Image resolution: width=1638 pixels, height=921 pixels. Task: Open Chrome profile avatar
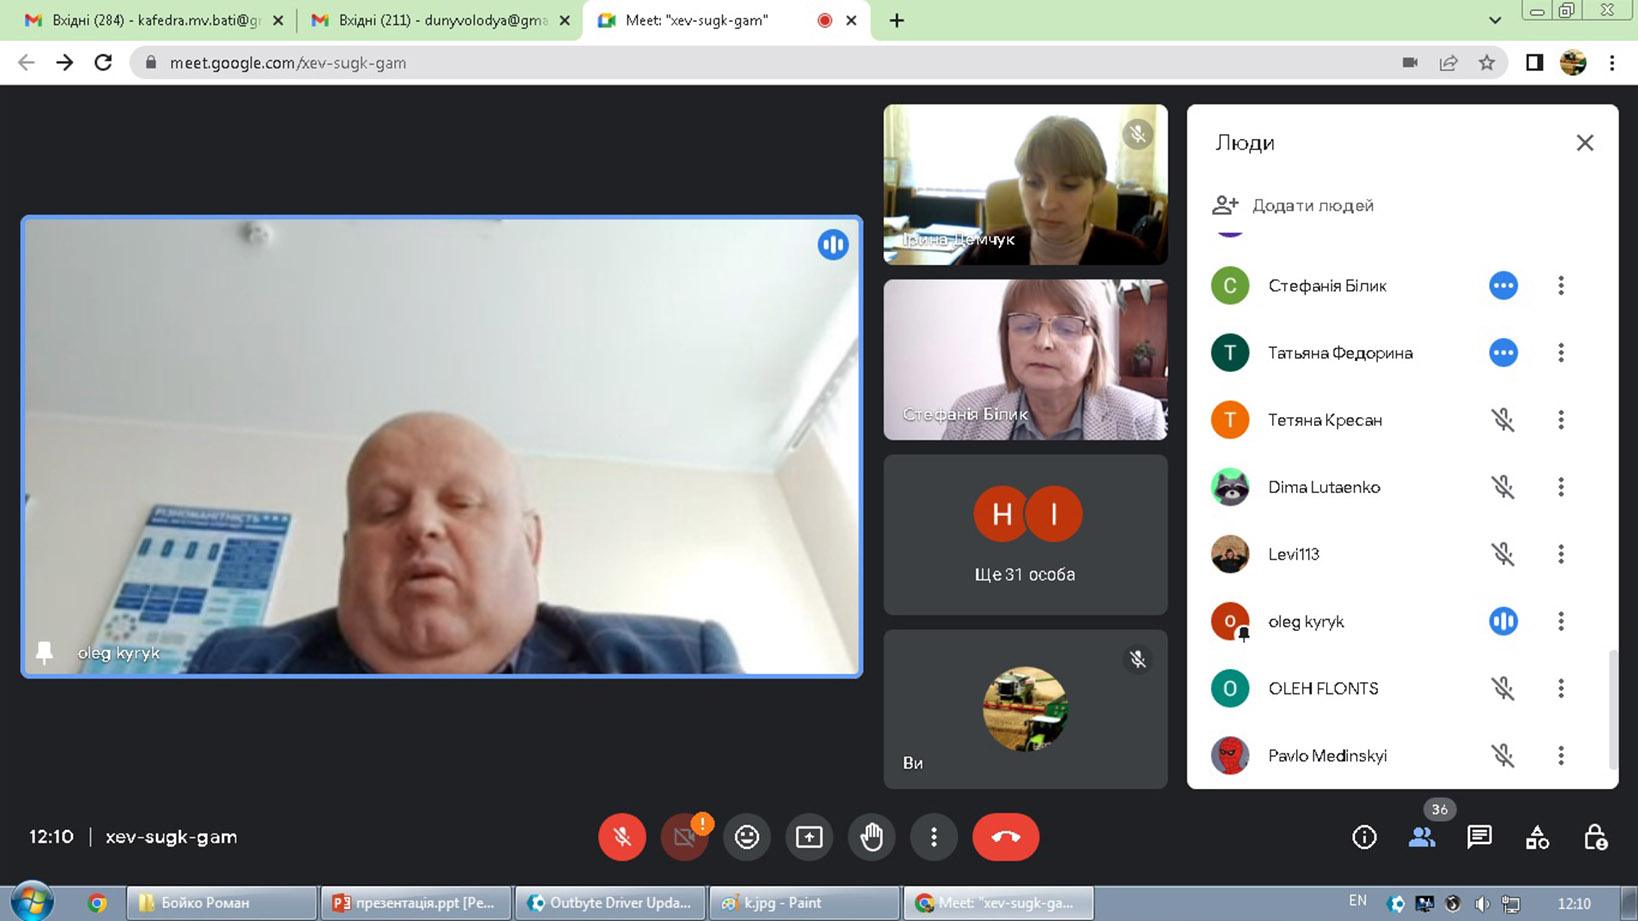(1573, 63)
